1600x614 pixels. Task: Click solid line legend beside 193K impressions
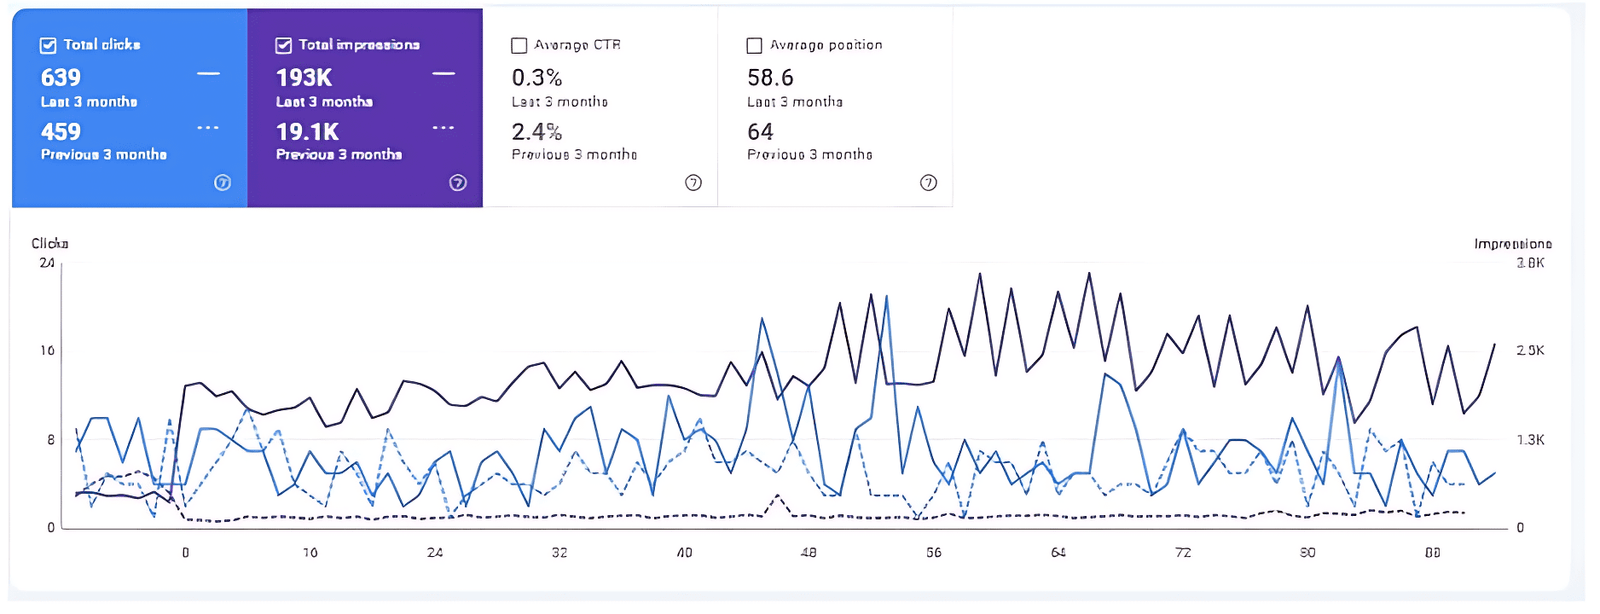(444, 74)
